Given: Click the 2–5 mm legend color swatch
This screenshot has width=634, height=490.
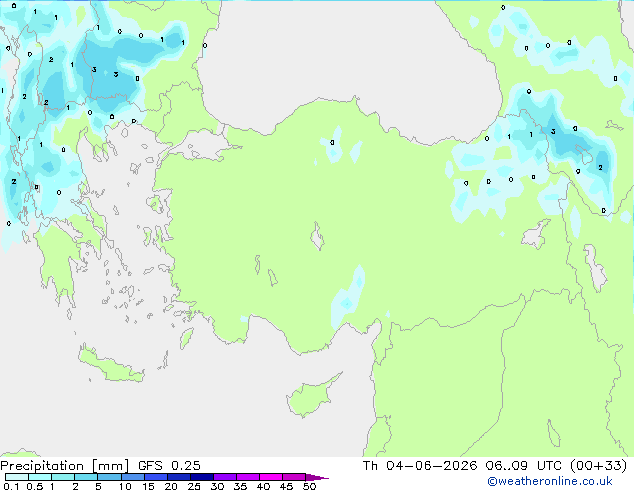Looking at the screenshot, I should tap(86, 477).
